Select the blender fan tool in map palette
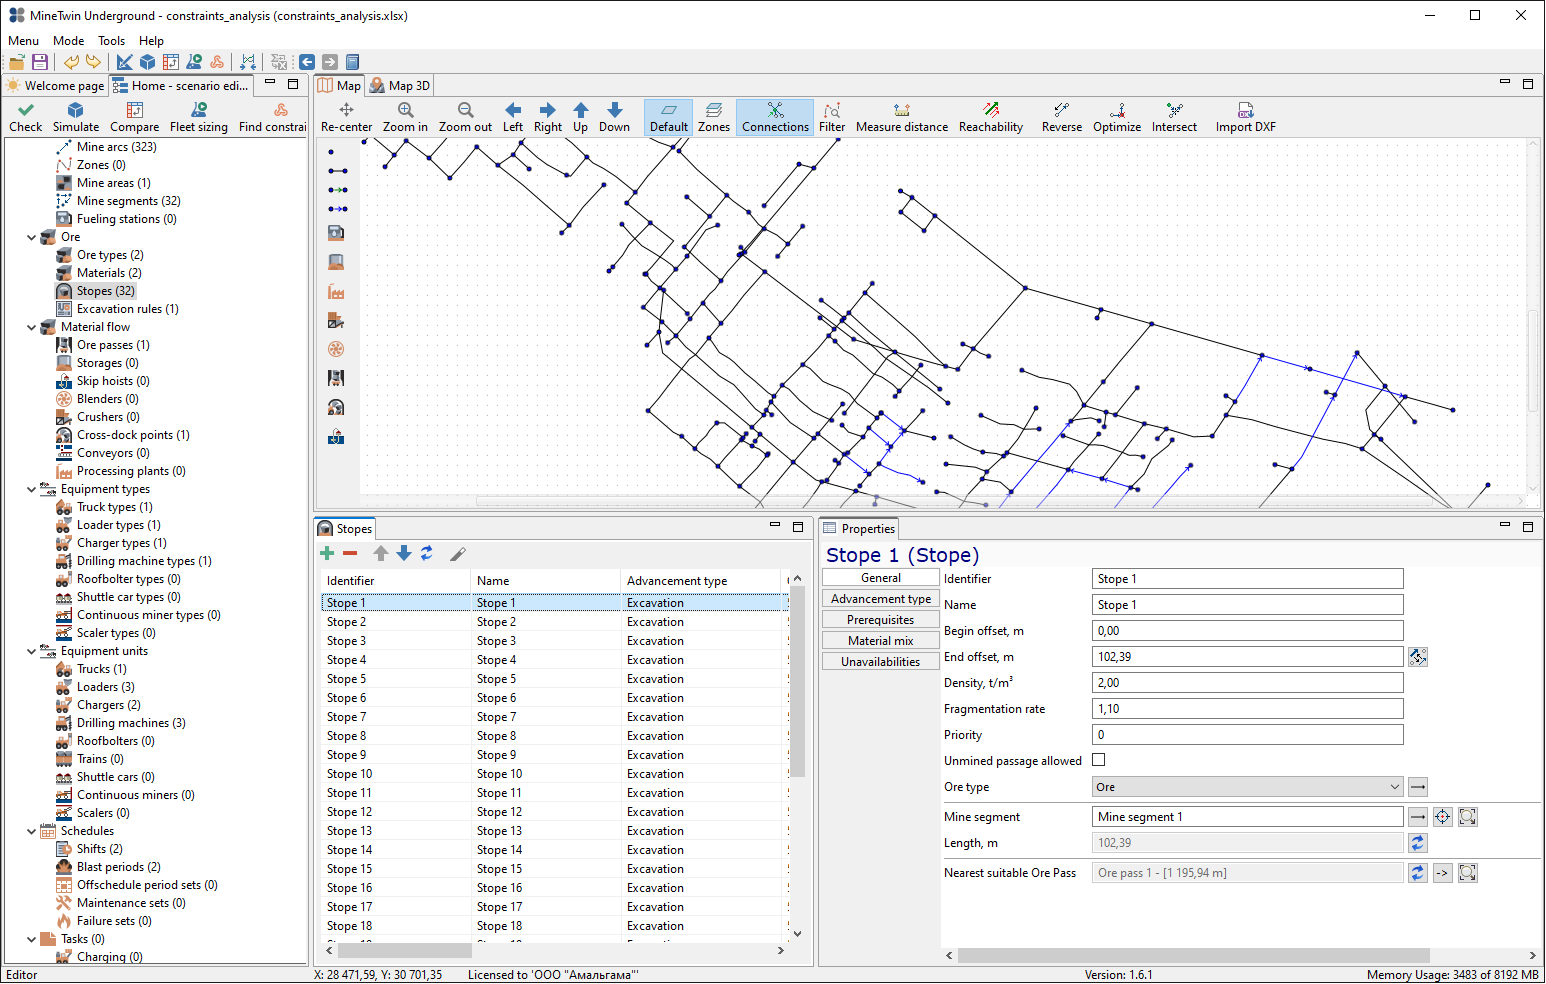 [x=336, y=349]
